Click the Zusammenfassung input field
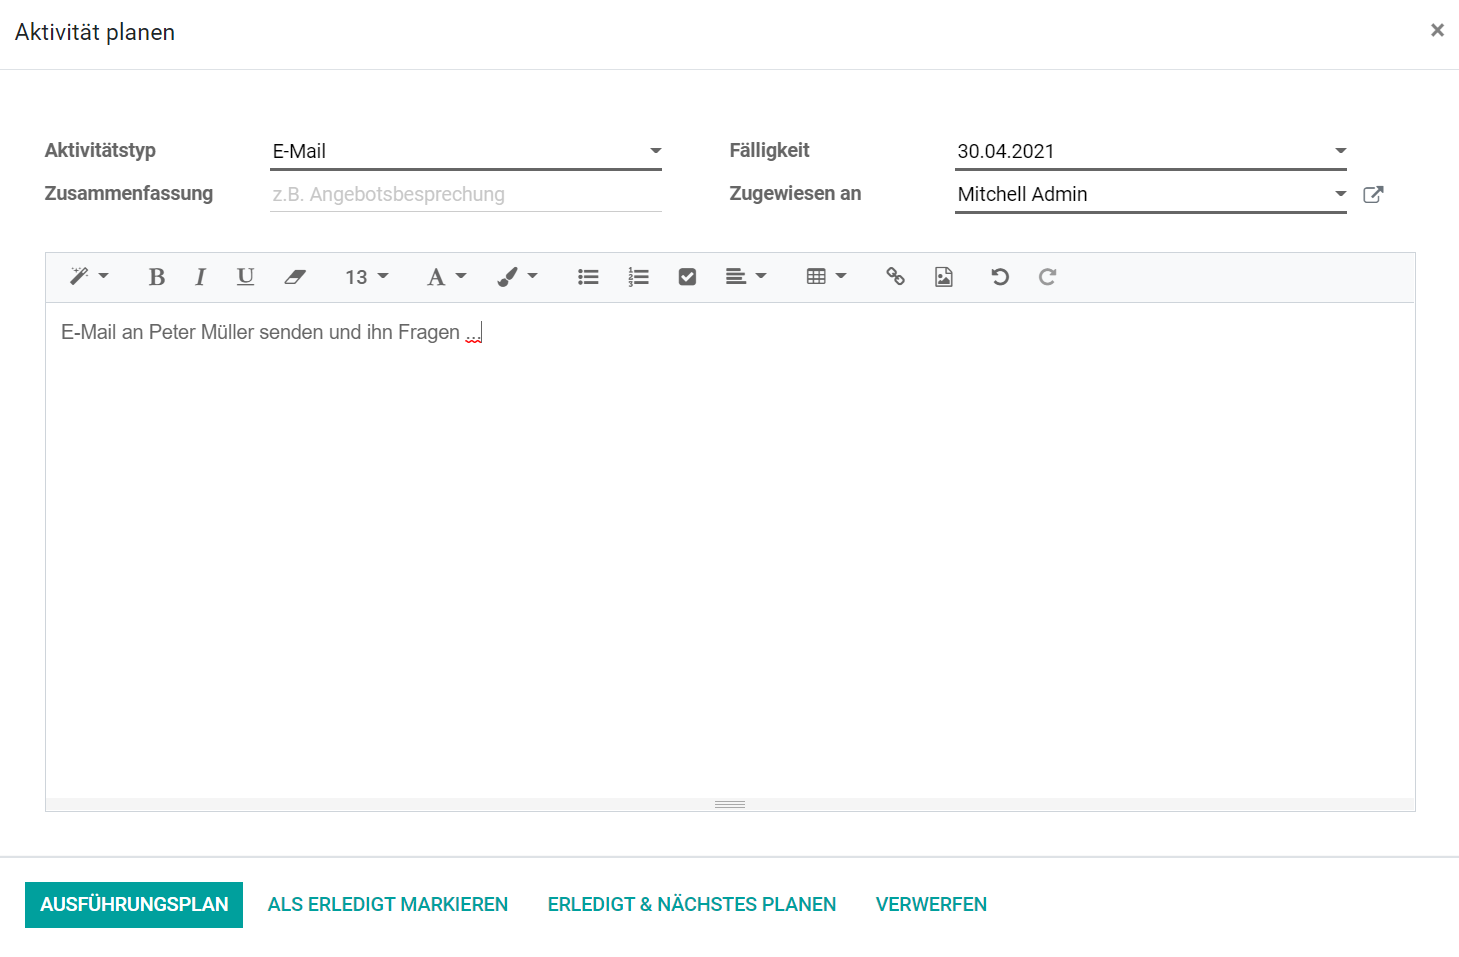 pos(466,194)
